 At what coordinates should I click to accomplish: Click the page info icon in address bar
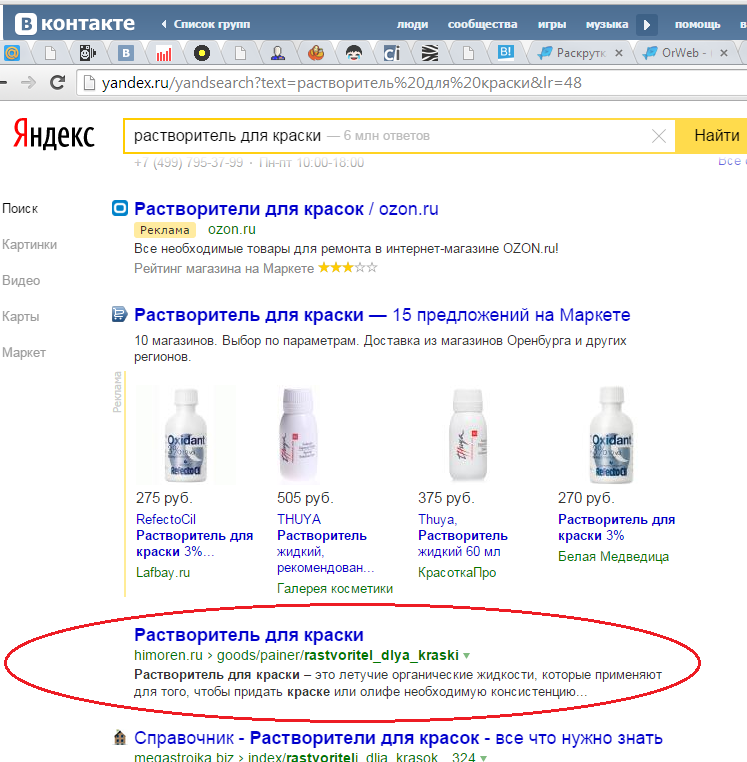(89, 83)
